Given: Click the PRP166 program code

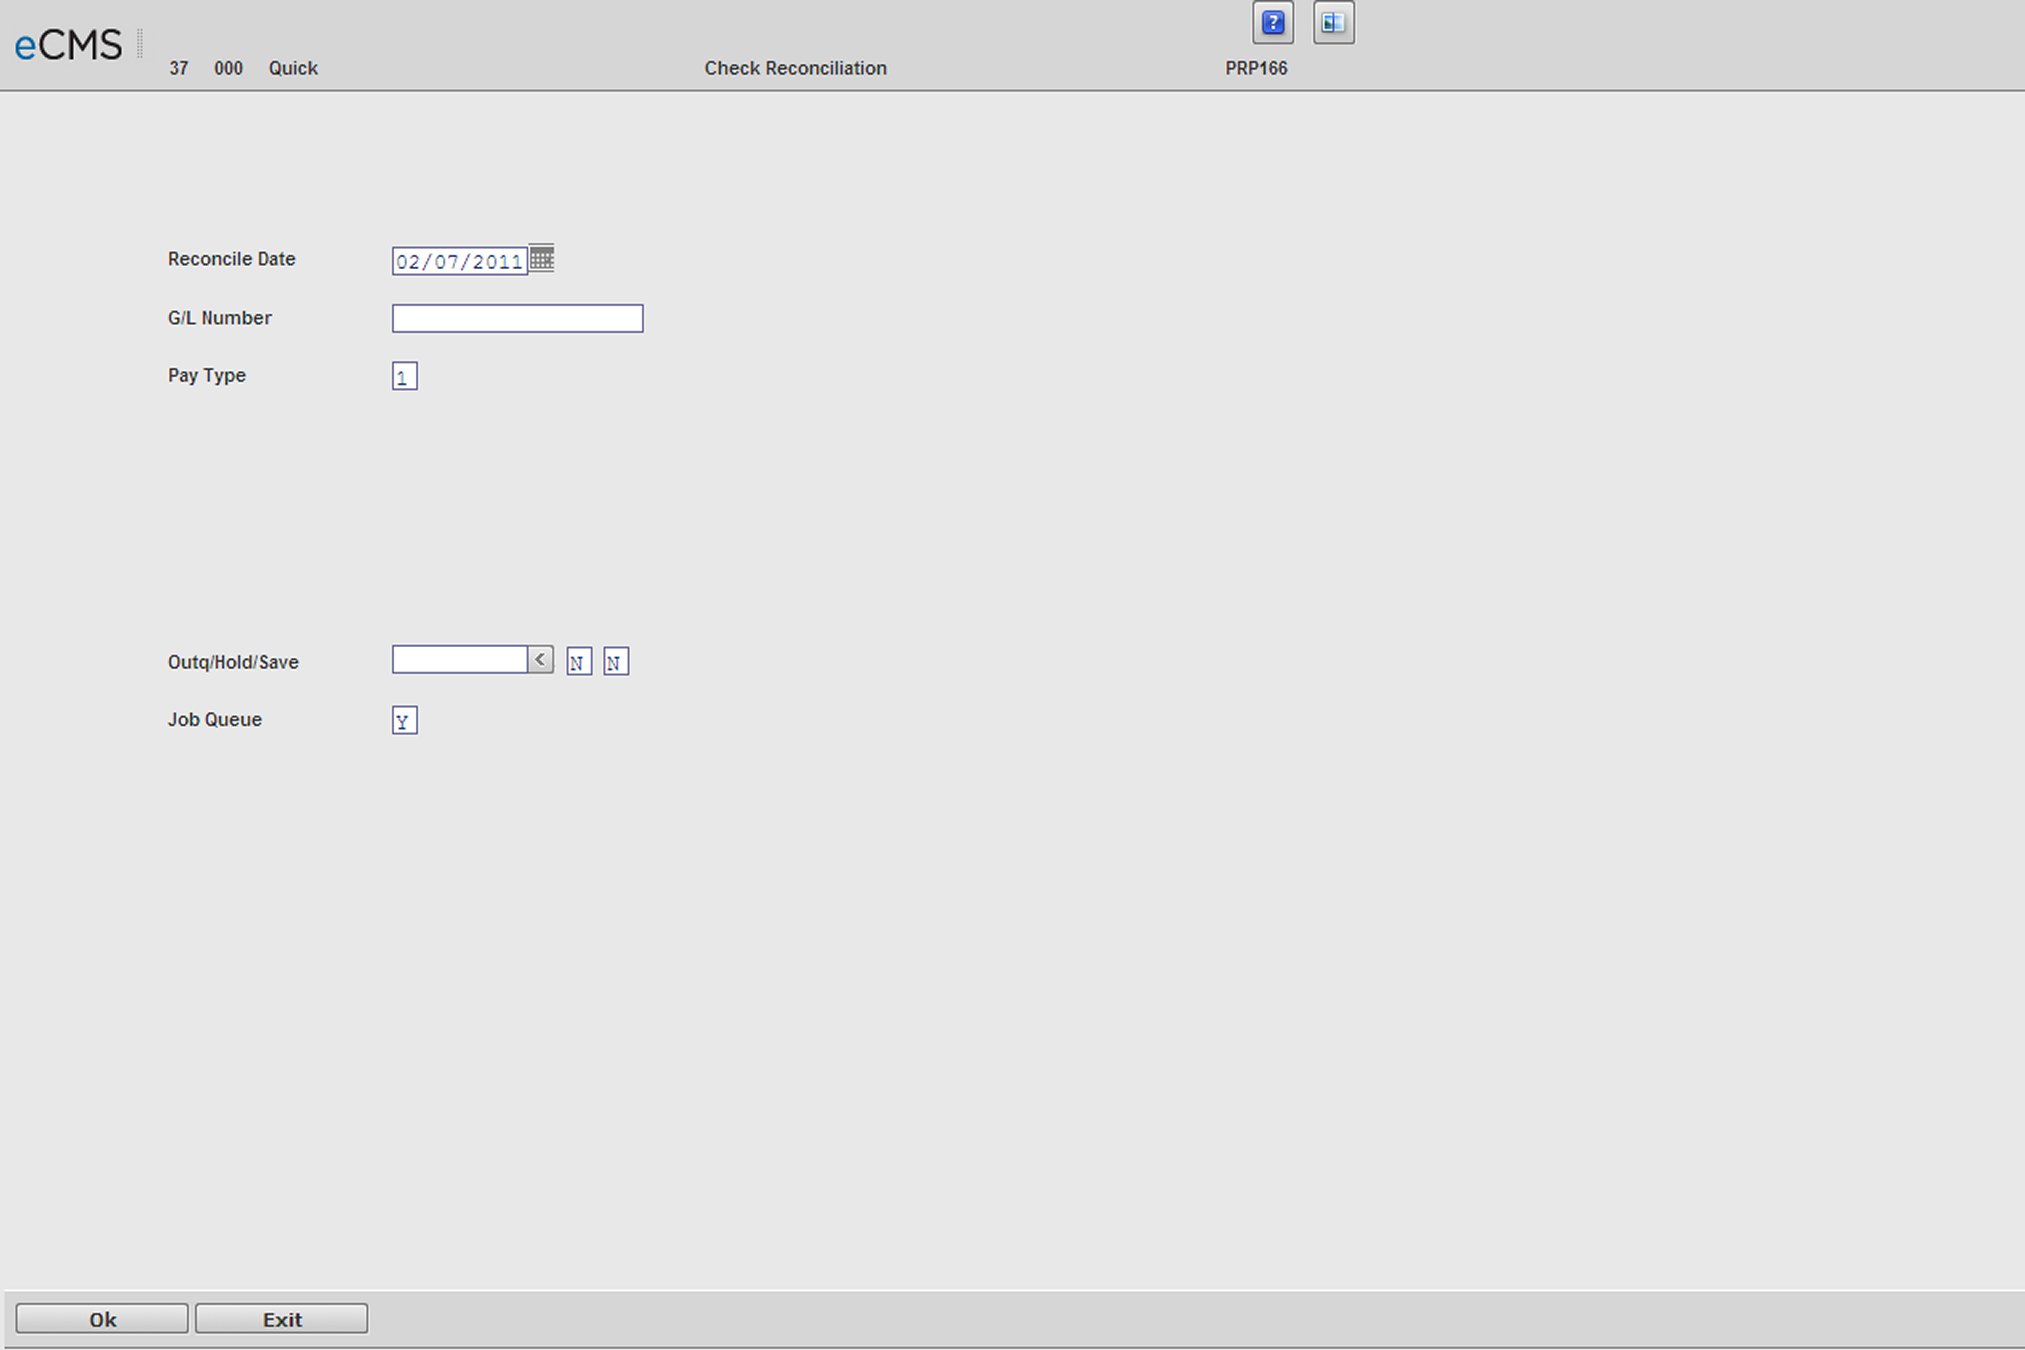Looking at the screenshot, I should [1256, 68].
